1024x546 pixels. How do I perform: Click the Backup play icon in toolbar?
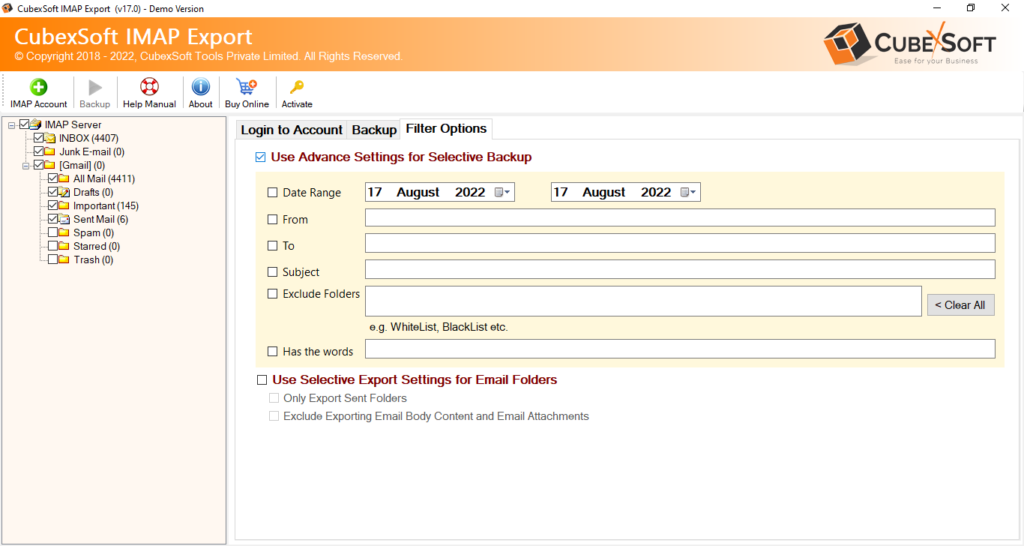[x=95, y=87]
